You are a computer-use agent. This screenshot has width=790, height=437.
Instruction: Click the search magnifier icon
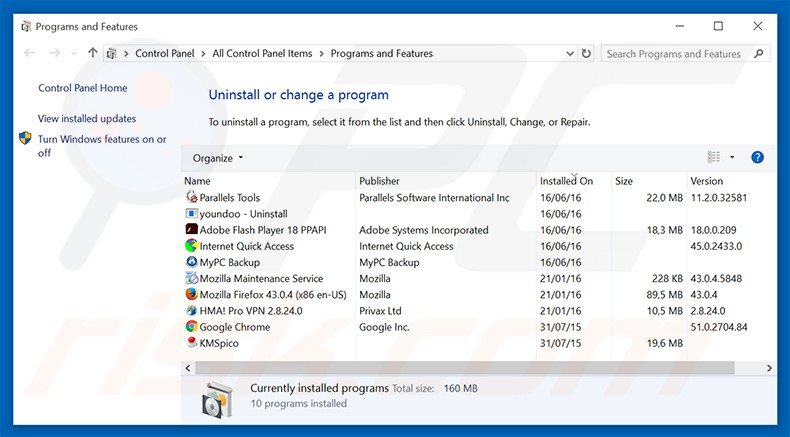pos(758,53)
